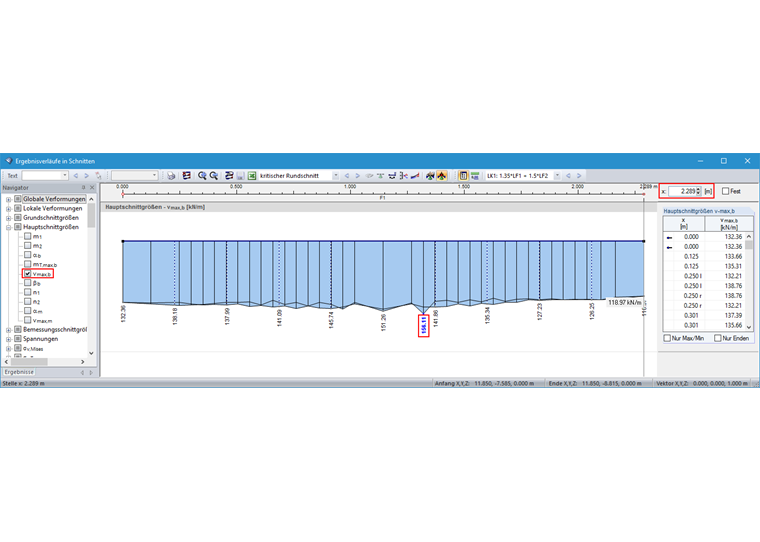This screenshot has width=760, height=542.
Task: Select next load case with arrow after LK1 dropdown
Action: pos(579,175)
